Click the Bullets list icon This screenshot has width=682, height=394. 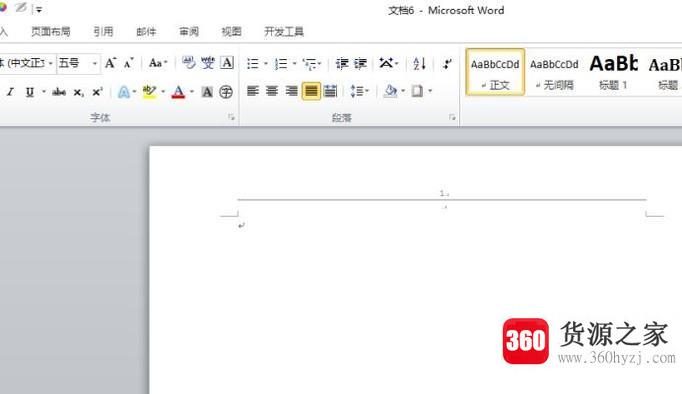[253, 64]
